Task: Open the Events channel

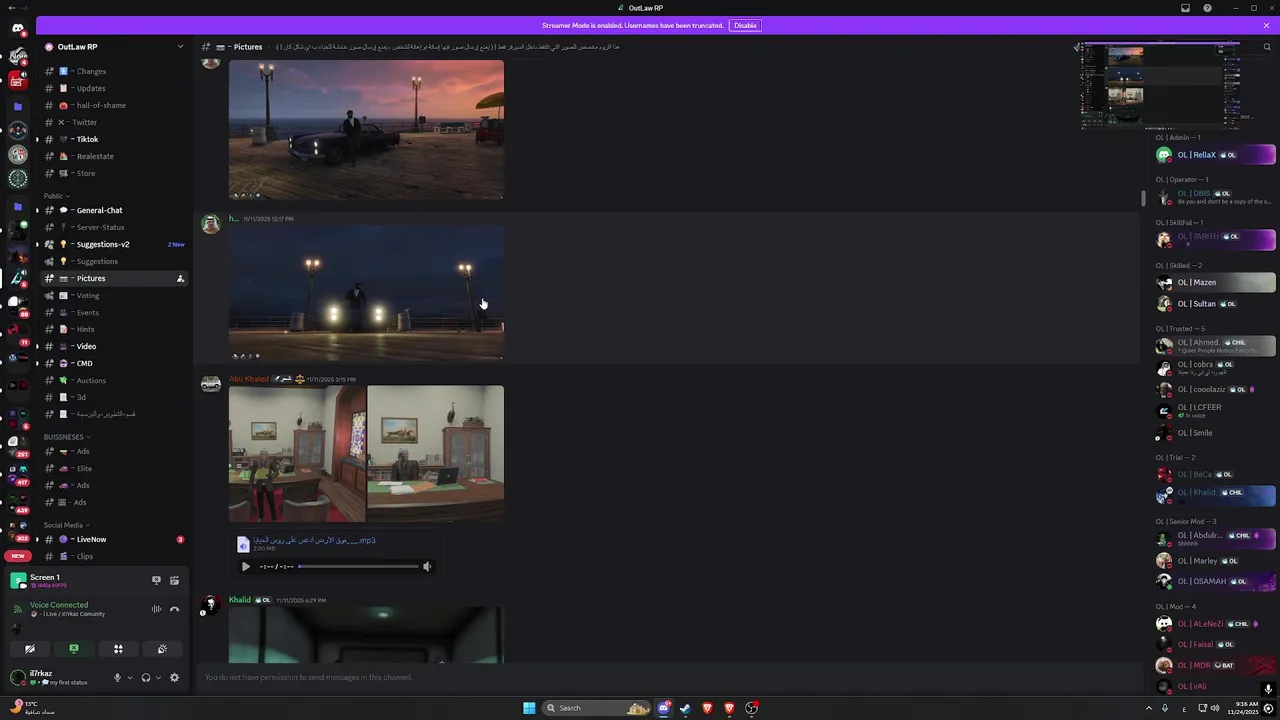Action: pyautogui.click(x=113, y=312)
